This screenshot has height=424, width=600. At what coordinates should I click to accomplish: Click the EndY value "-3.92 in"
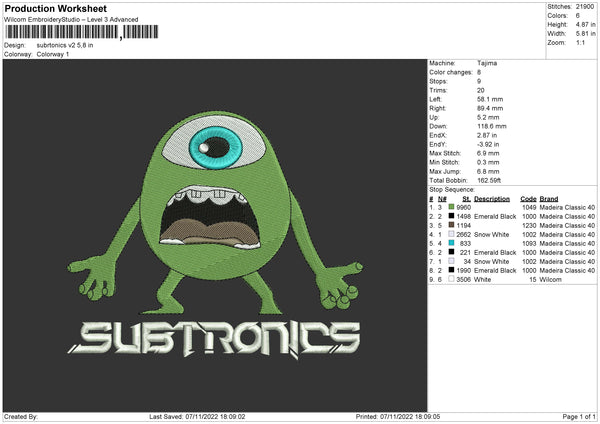tap(488, 144)
